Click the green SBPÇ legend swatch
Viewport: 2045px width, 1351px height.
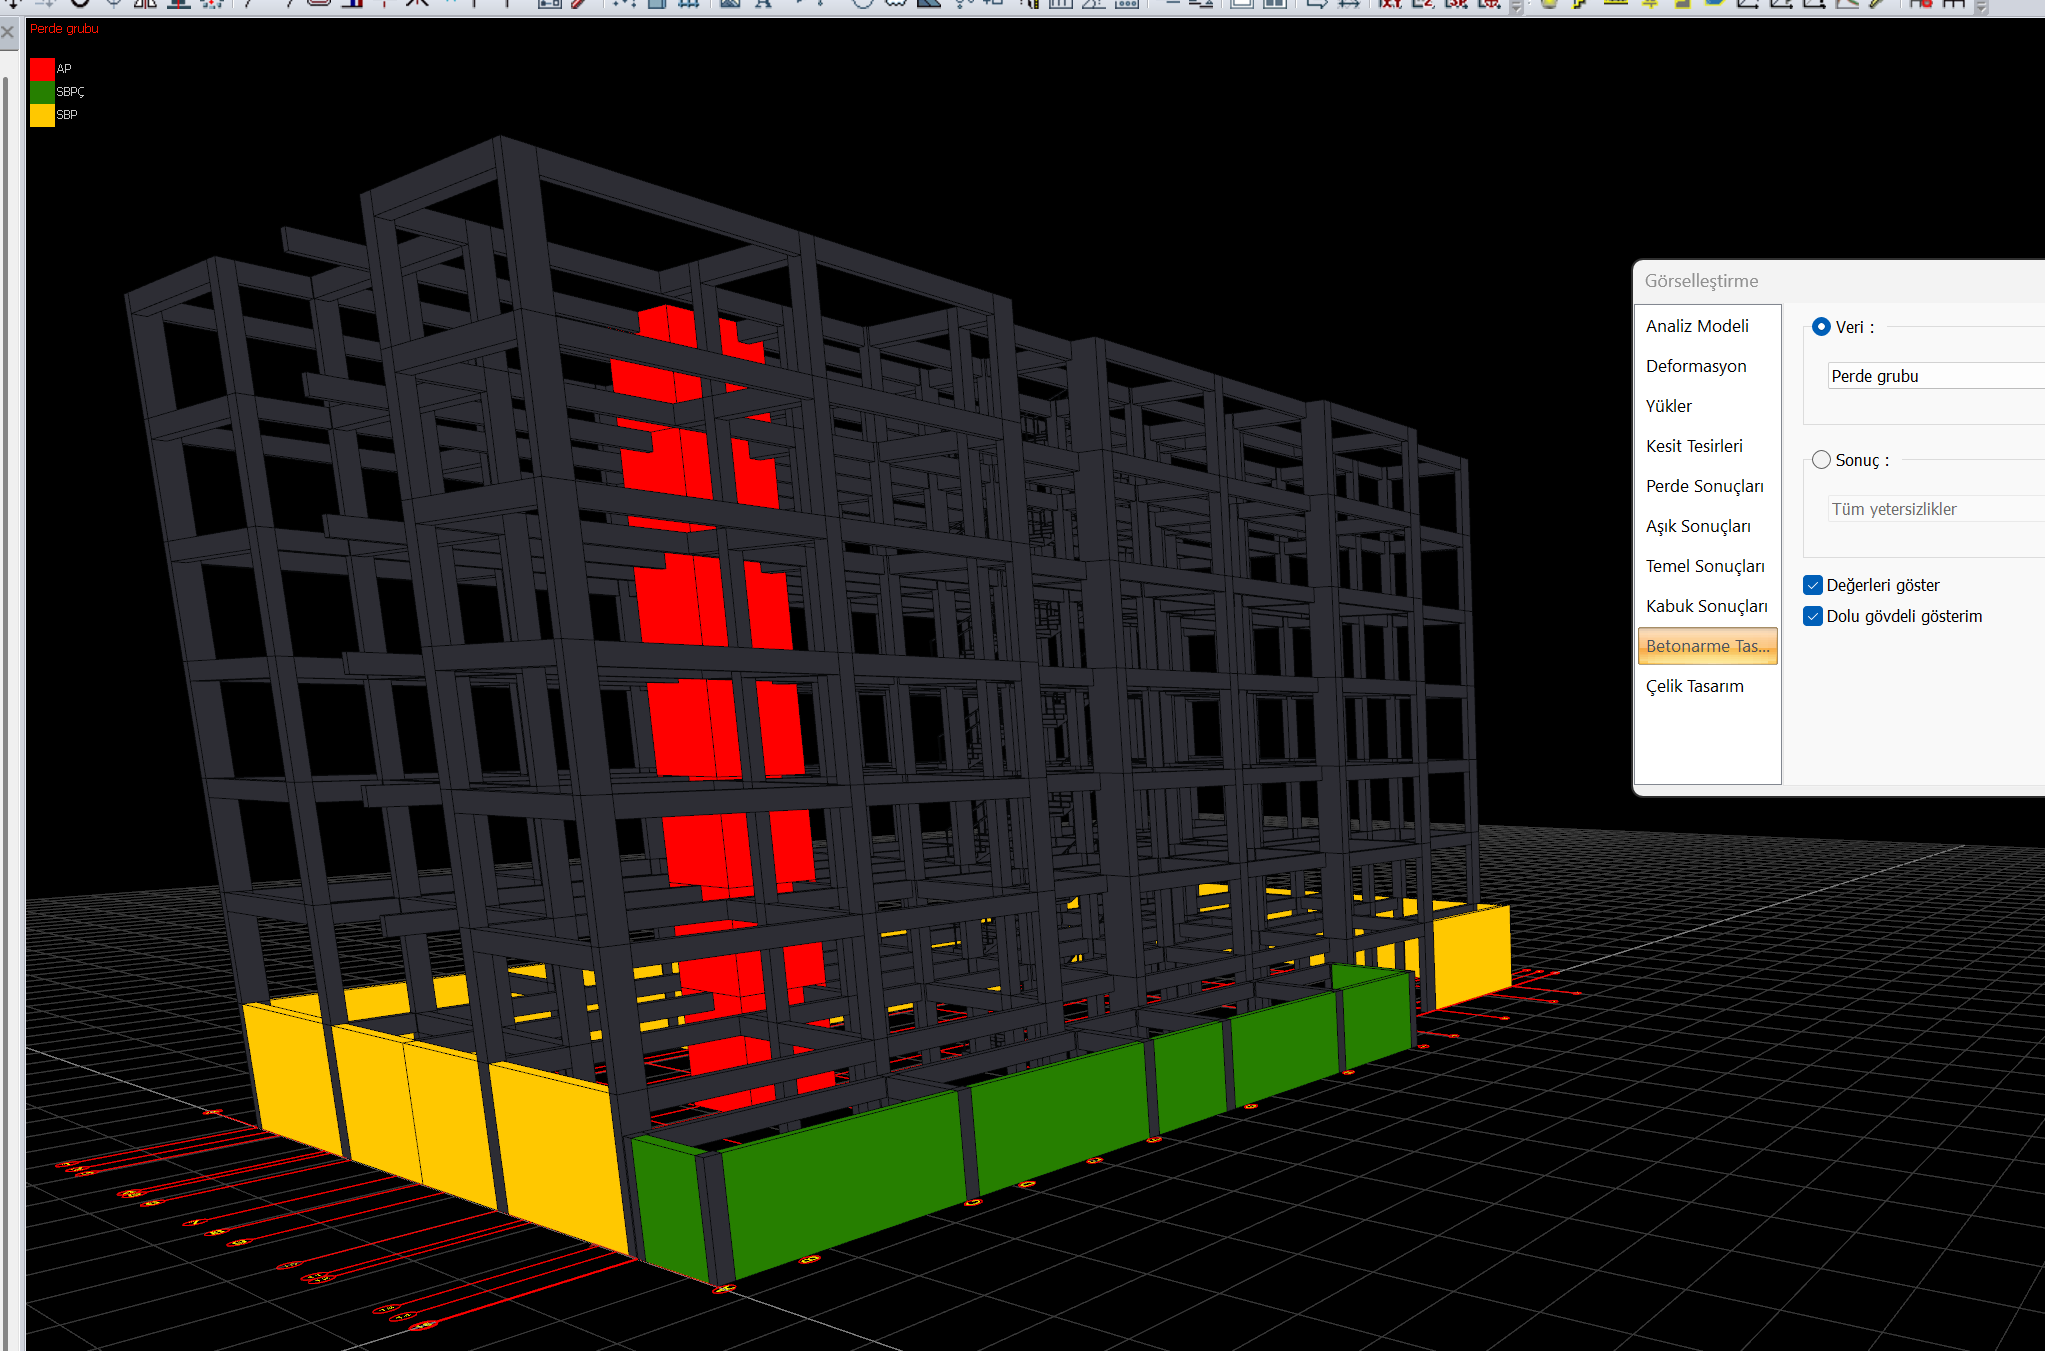click(x=42, y=92)
